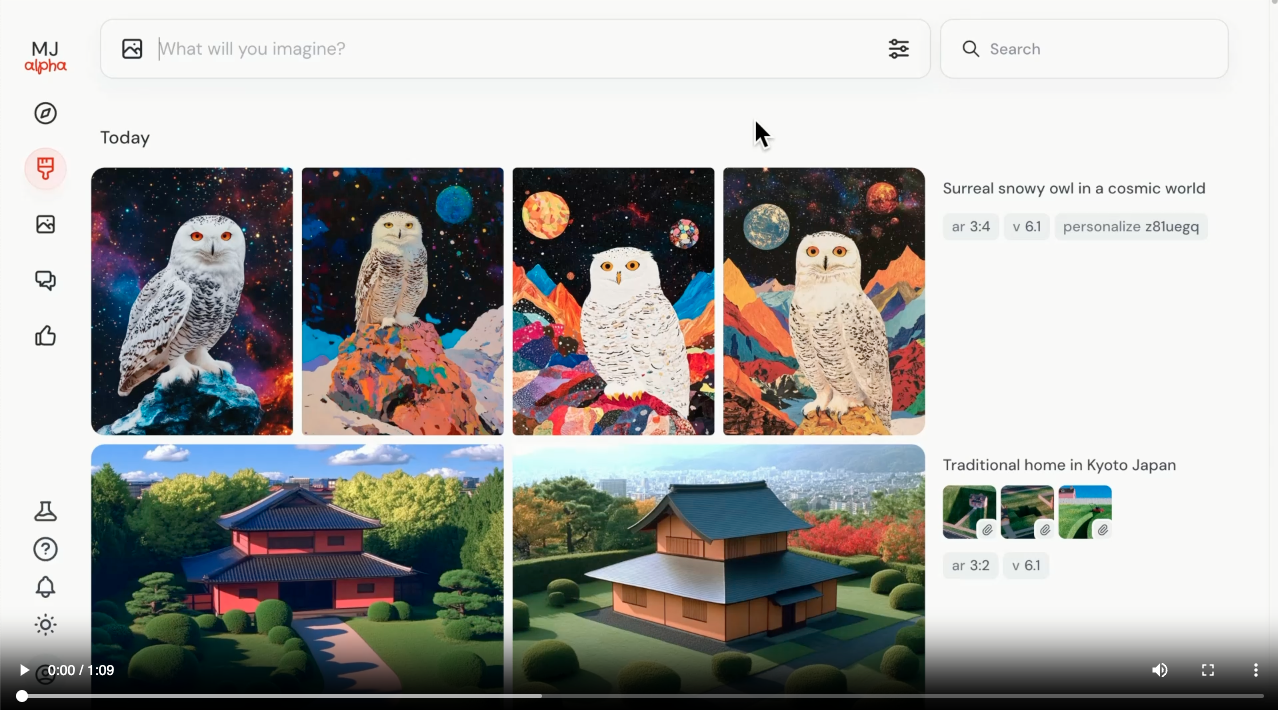Toggle the light/dark mode sun icon
Viewport: 1278px width, 710px height.
point(46,625)
